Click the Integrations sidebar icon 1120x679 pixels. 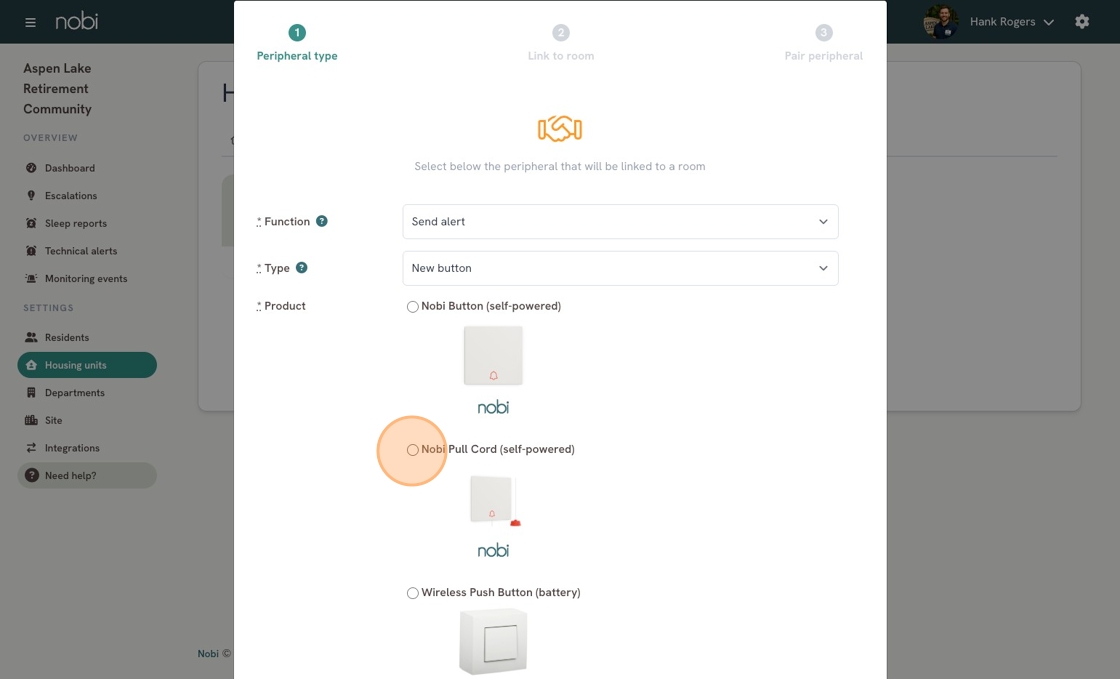click(31, 448)
